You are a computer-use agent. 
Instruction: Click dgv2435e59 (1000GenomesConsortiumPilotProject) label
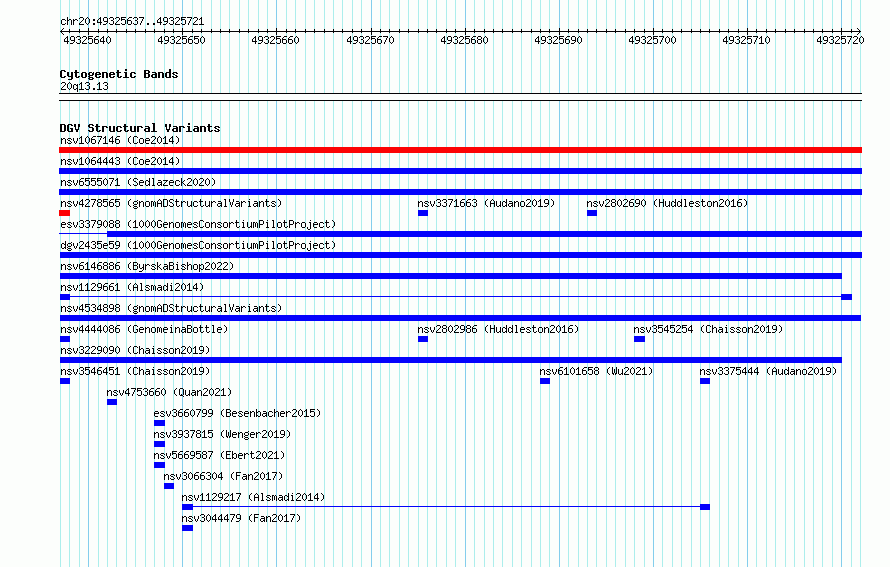[x=198, y=245]
